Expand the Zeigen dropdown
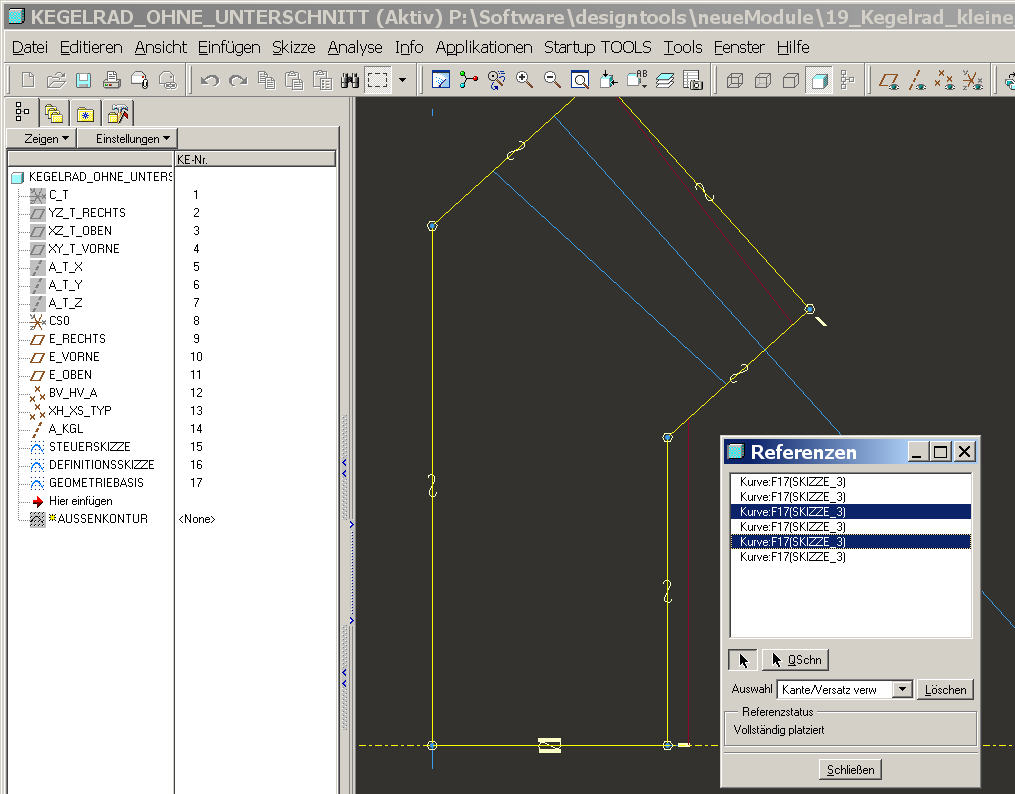 coord(46,138)
